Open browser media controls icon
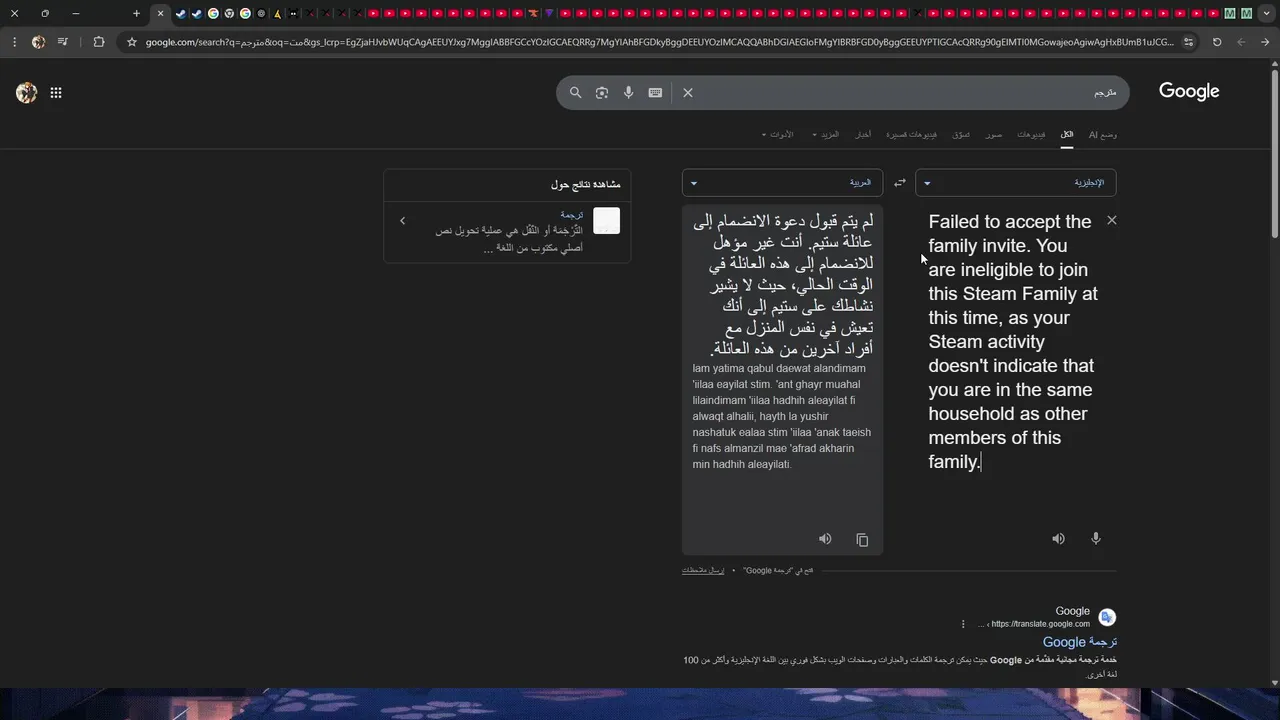 pos(63,42)
